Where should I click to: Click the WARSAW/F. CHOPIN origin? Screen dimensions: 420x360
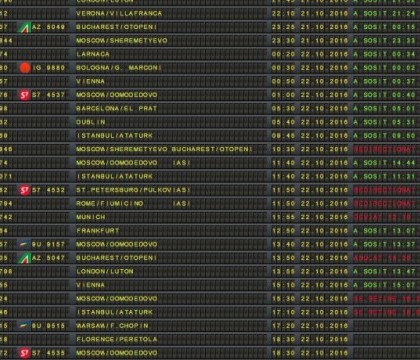[x=112, y=326]
